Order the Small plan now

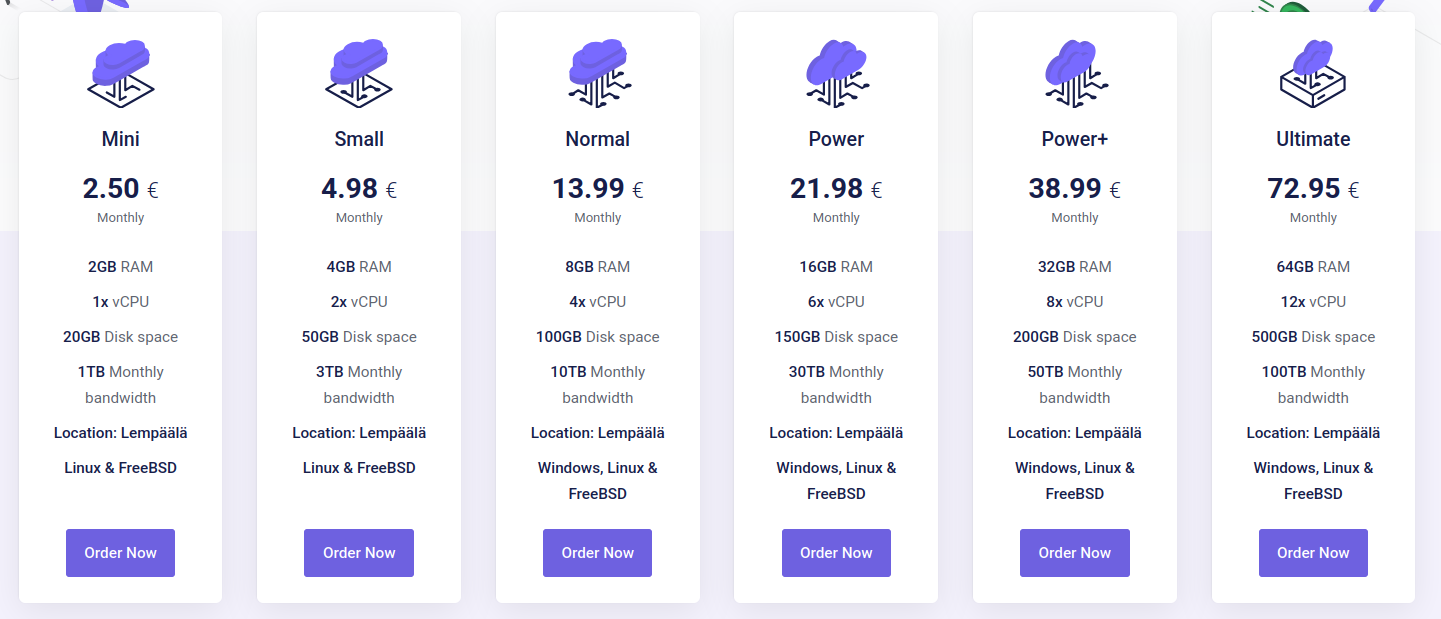coord(359,553)
